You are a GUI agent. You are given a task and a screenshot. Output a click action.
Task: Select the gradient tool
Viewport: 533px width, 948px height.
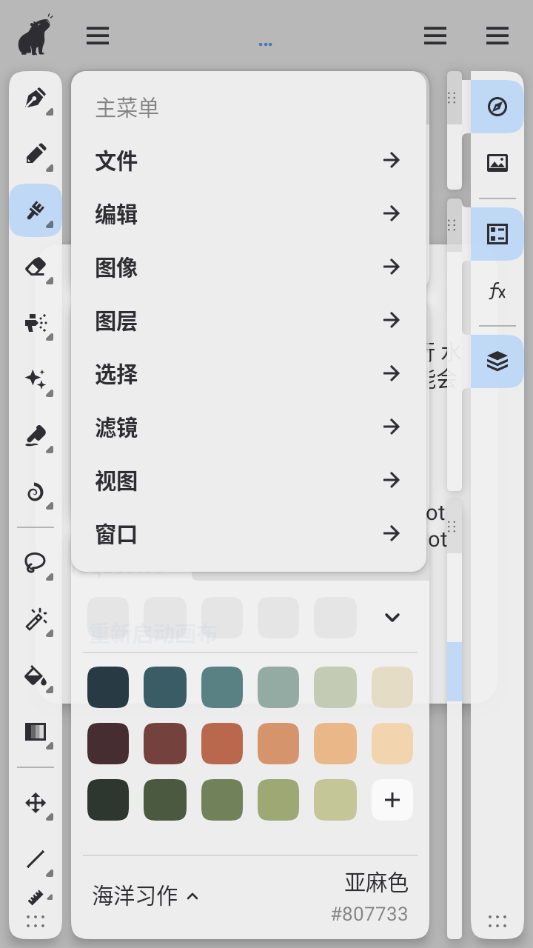[36, 732]
